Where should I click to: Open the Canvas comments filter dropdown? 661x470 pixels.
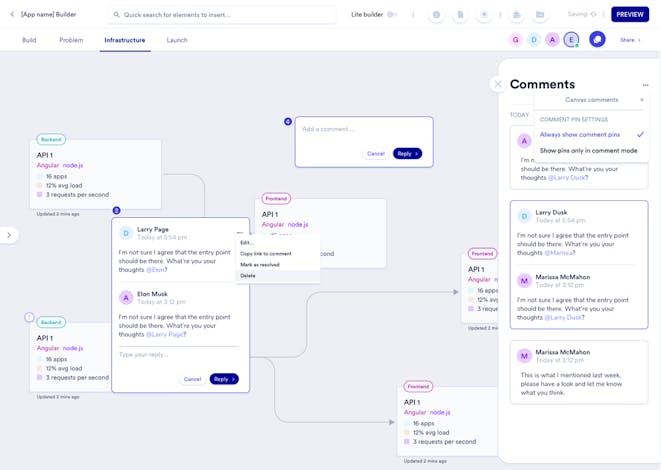591,100
